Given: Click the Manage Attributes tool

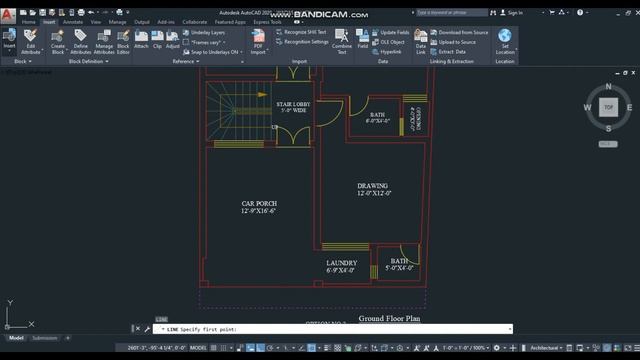Looking at the screenshot, I should tap(104, 42).
